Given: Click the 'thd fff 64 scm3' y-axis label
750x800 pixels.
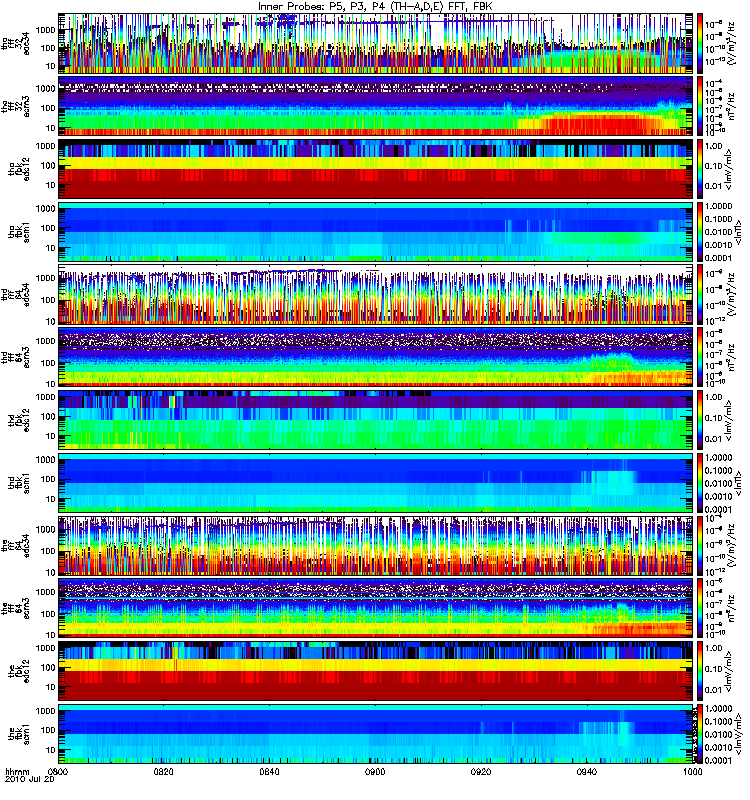Looking at the screenshot, I should [x=15, y=357].
